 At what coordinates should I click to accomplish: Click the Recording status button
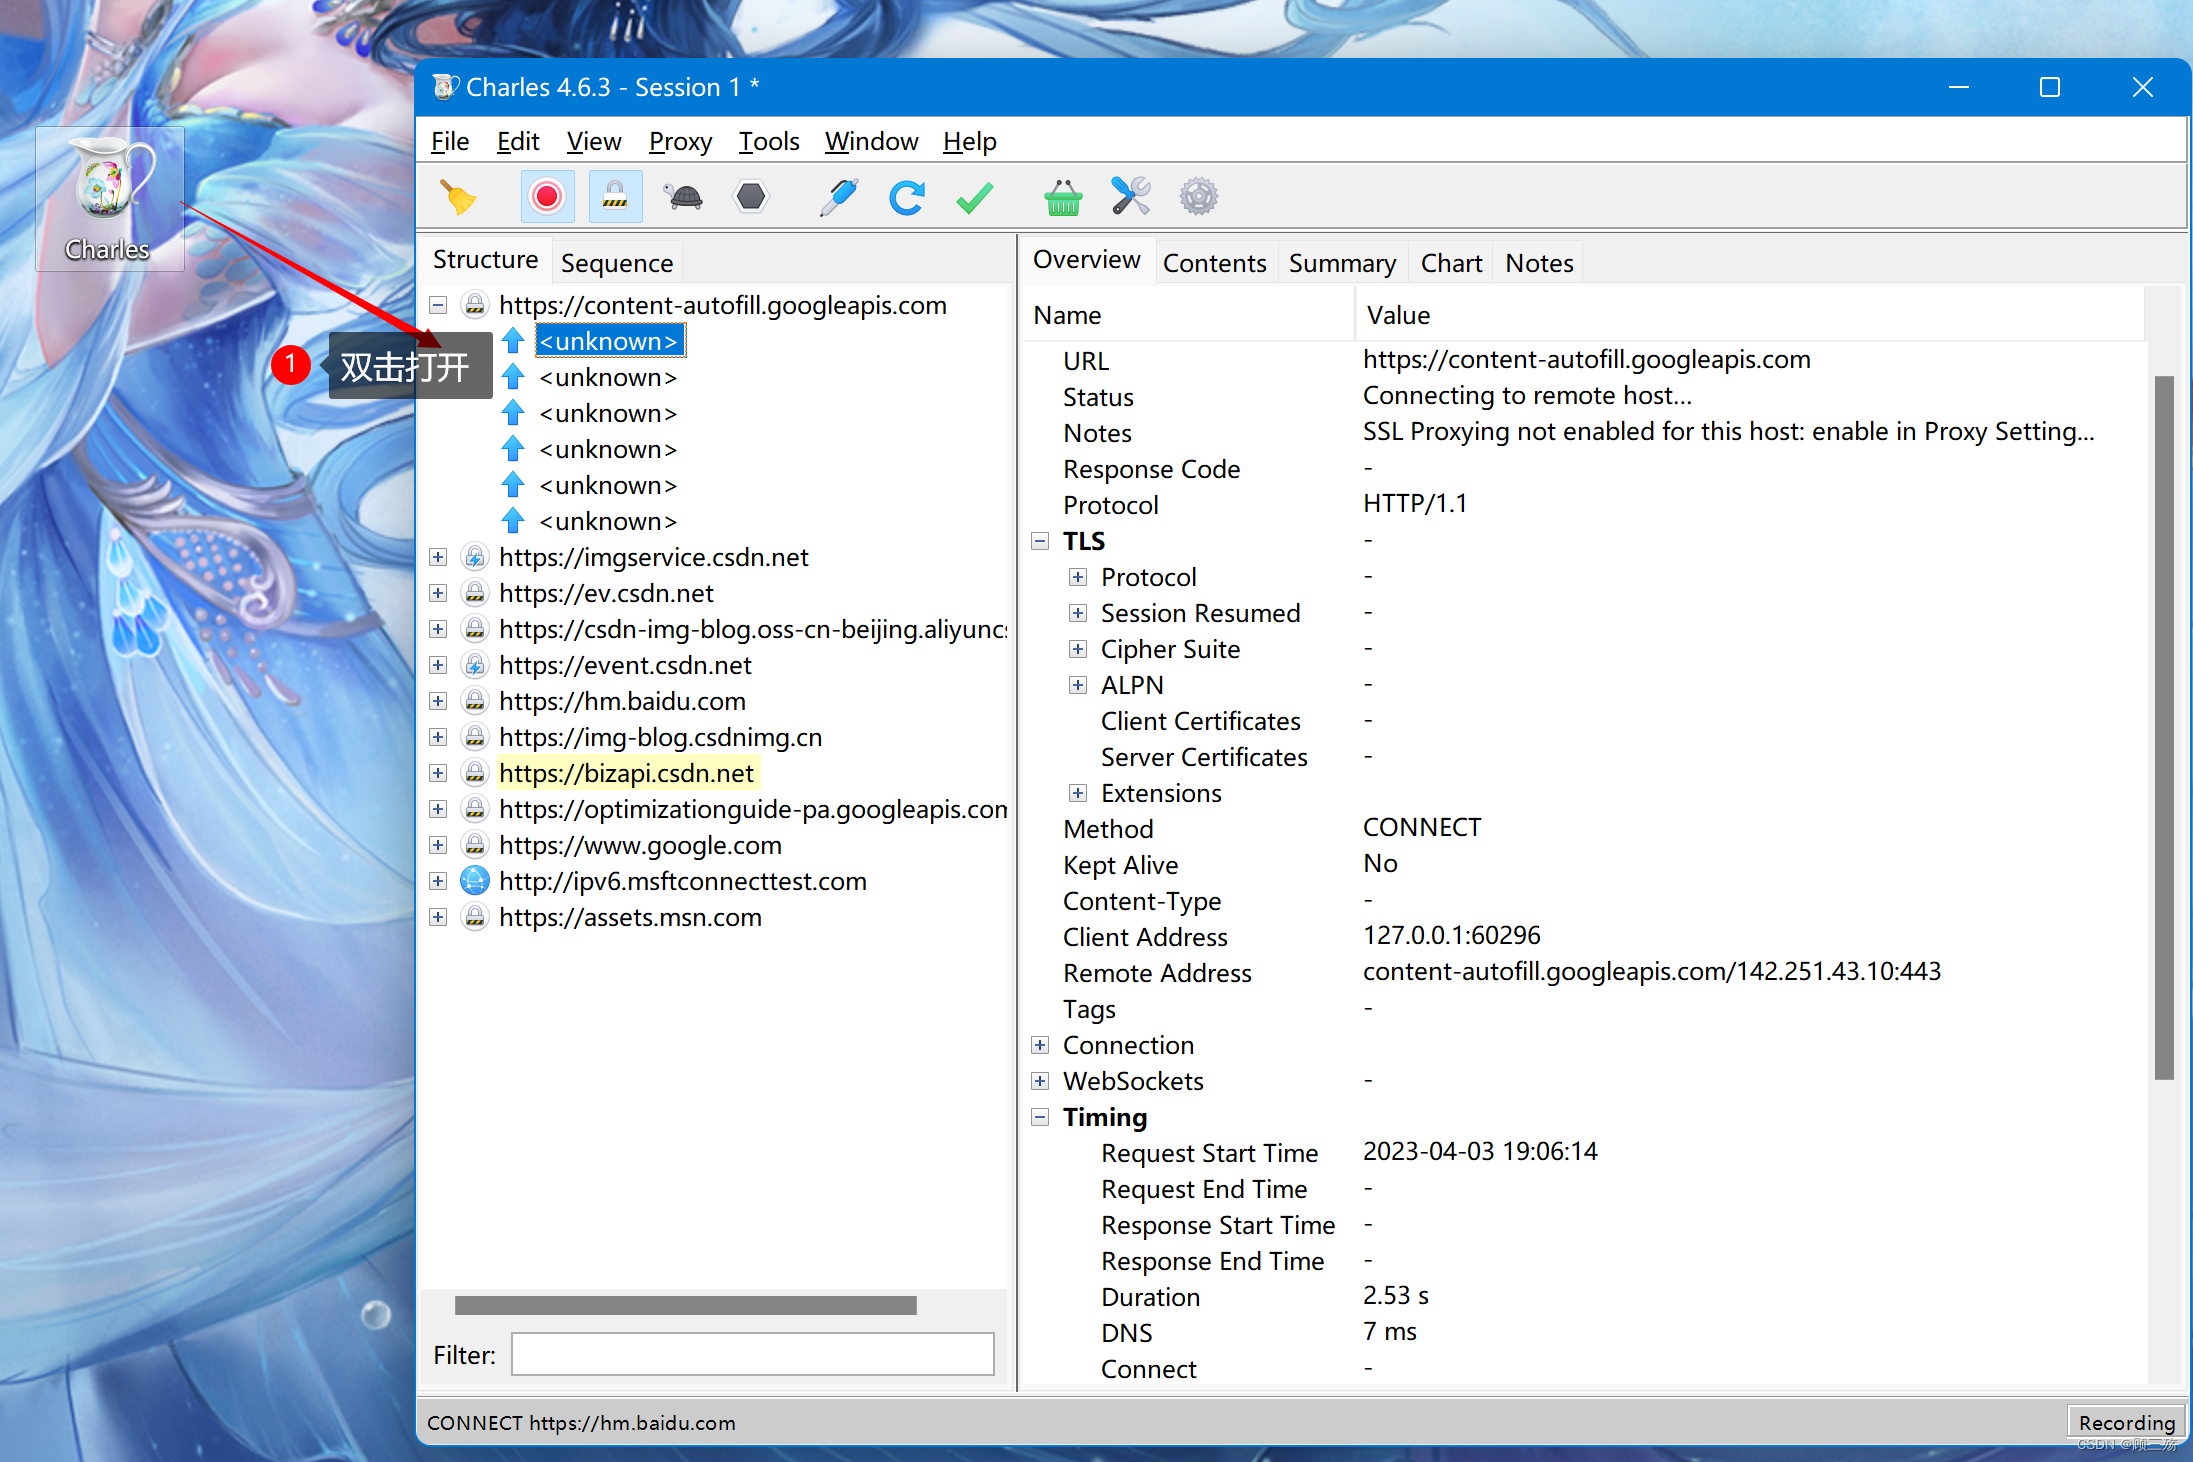(x=2126, y=1422)
